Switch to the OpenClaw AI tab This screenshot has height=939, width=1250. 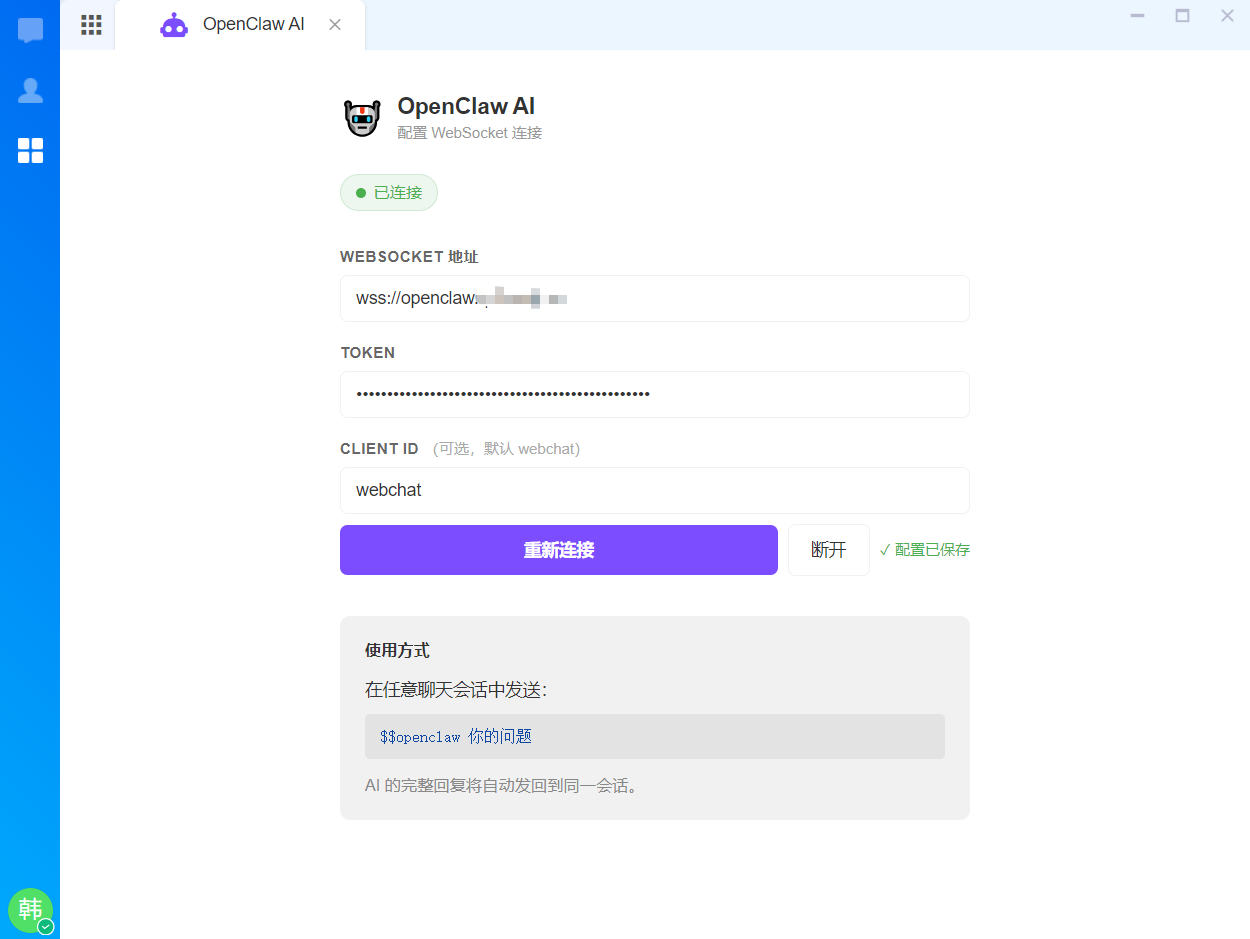coord(240,25)
